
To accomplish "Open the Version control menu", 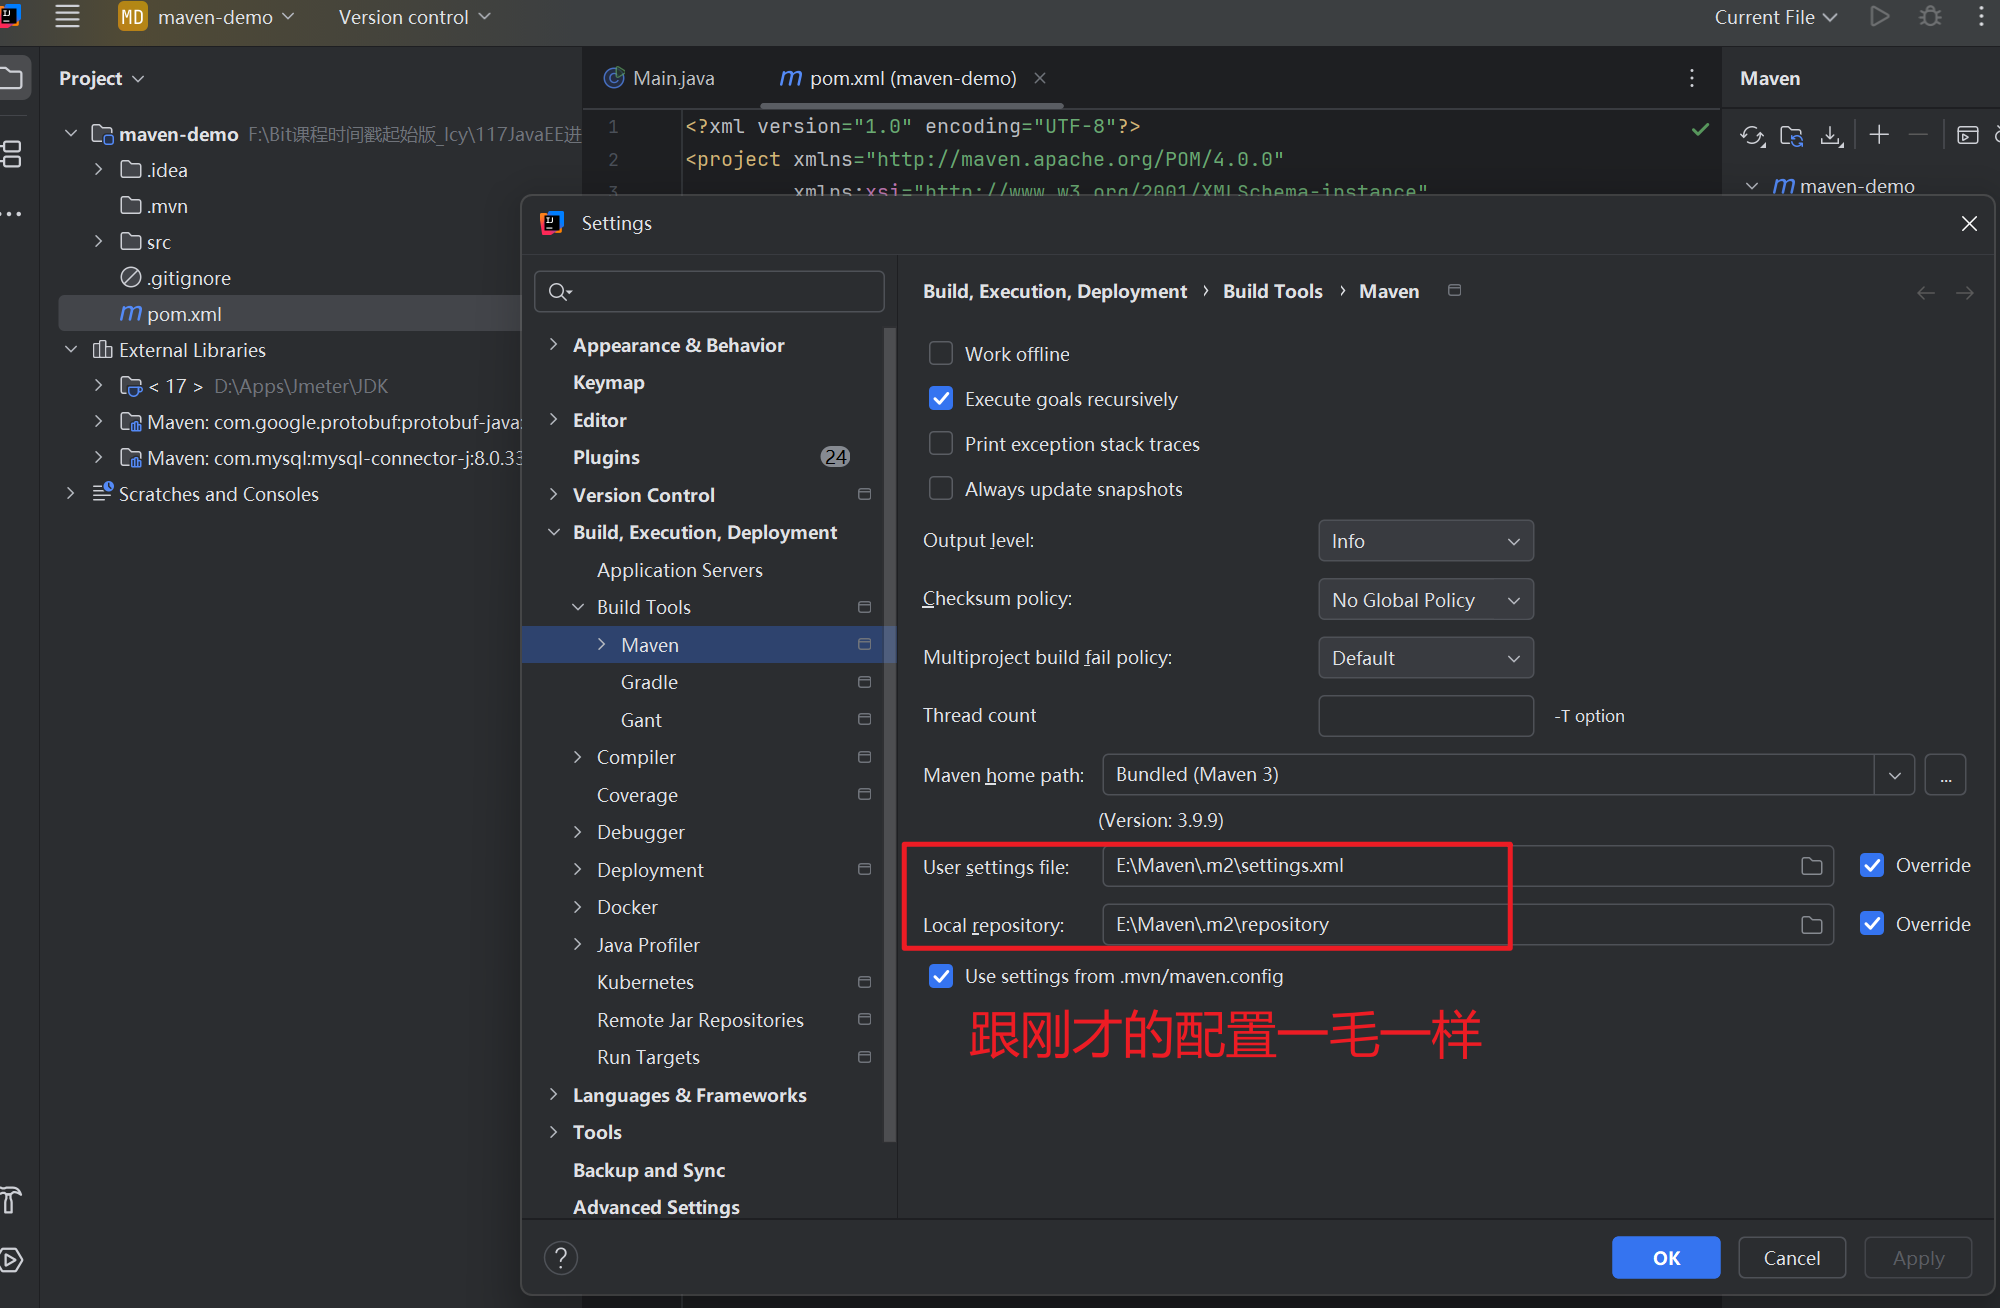I will click(x=414, y=17).
